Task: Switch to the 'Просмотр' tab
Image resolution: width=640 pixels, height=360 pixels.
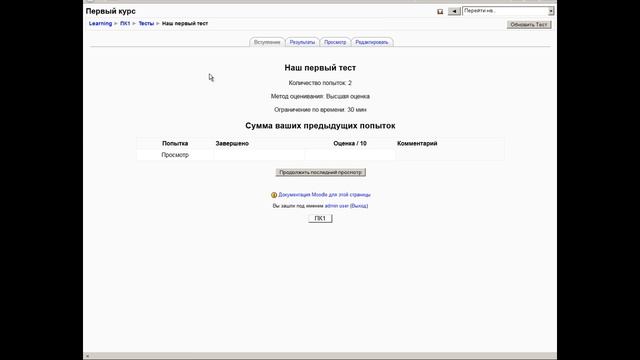Action: point(335,42)
